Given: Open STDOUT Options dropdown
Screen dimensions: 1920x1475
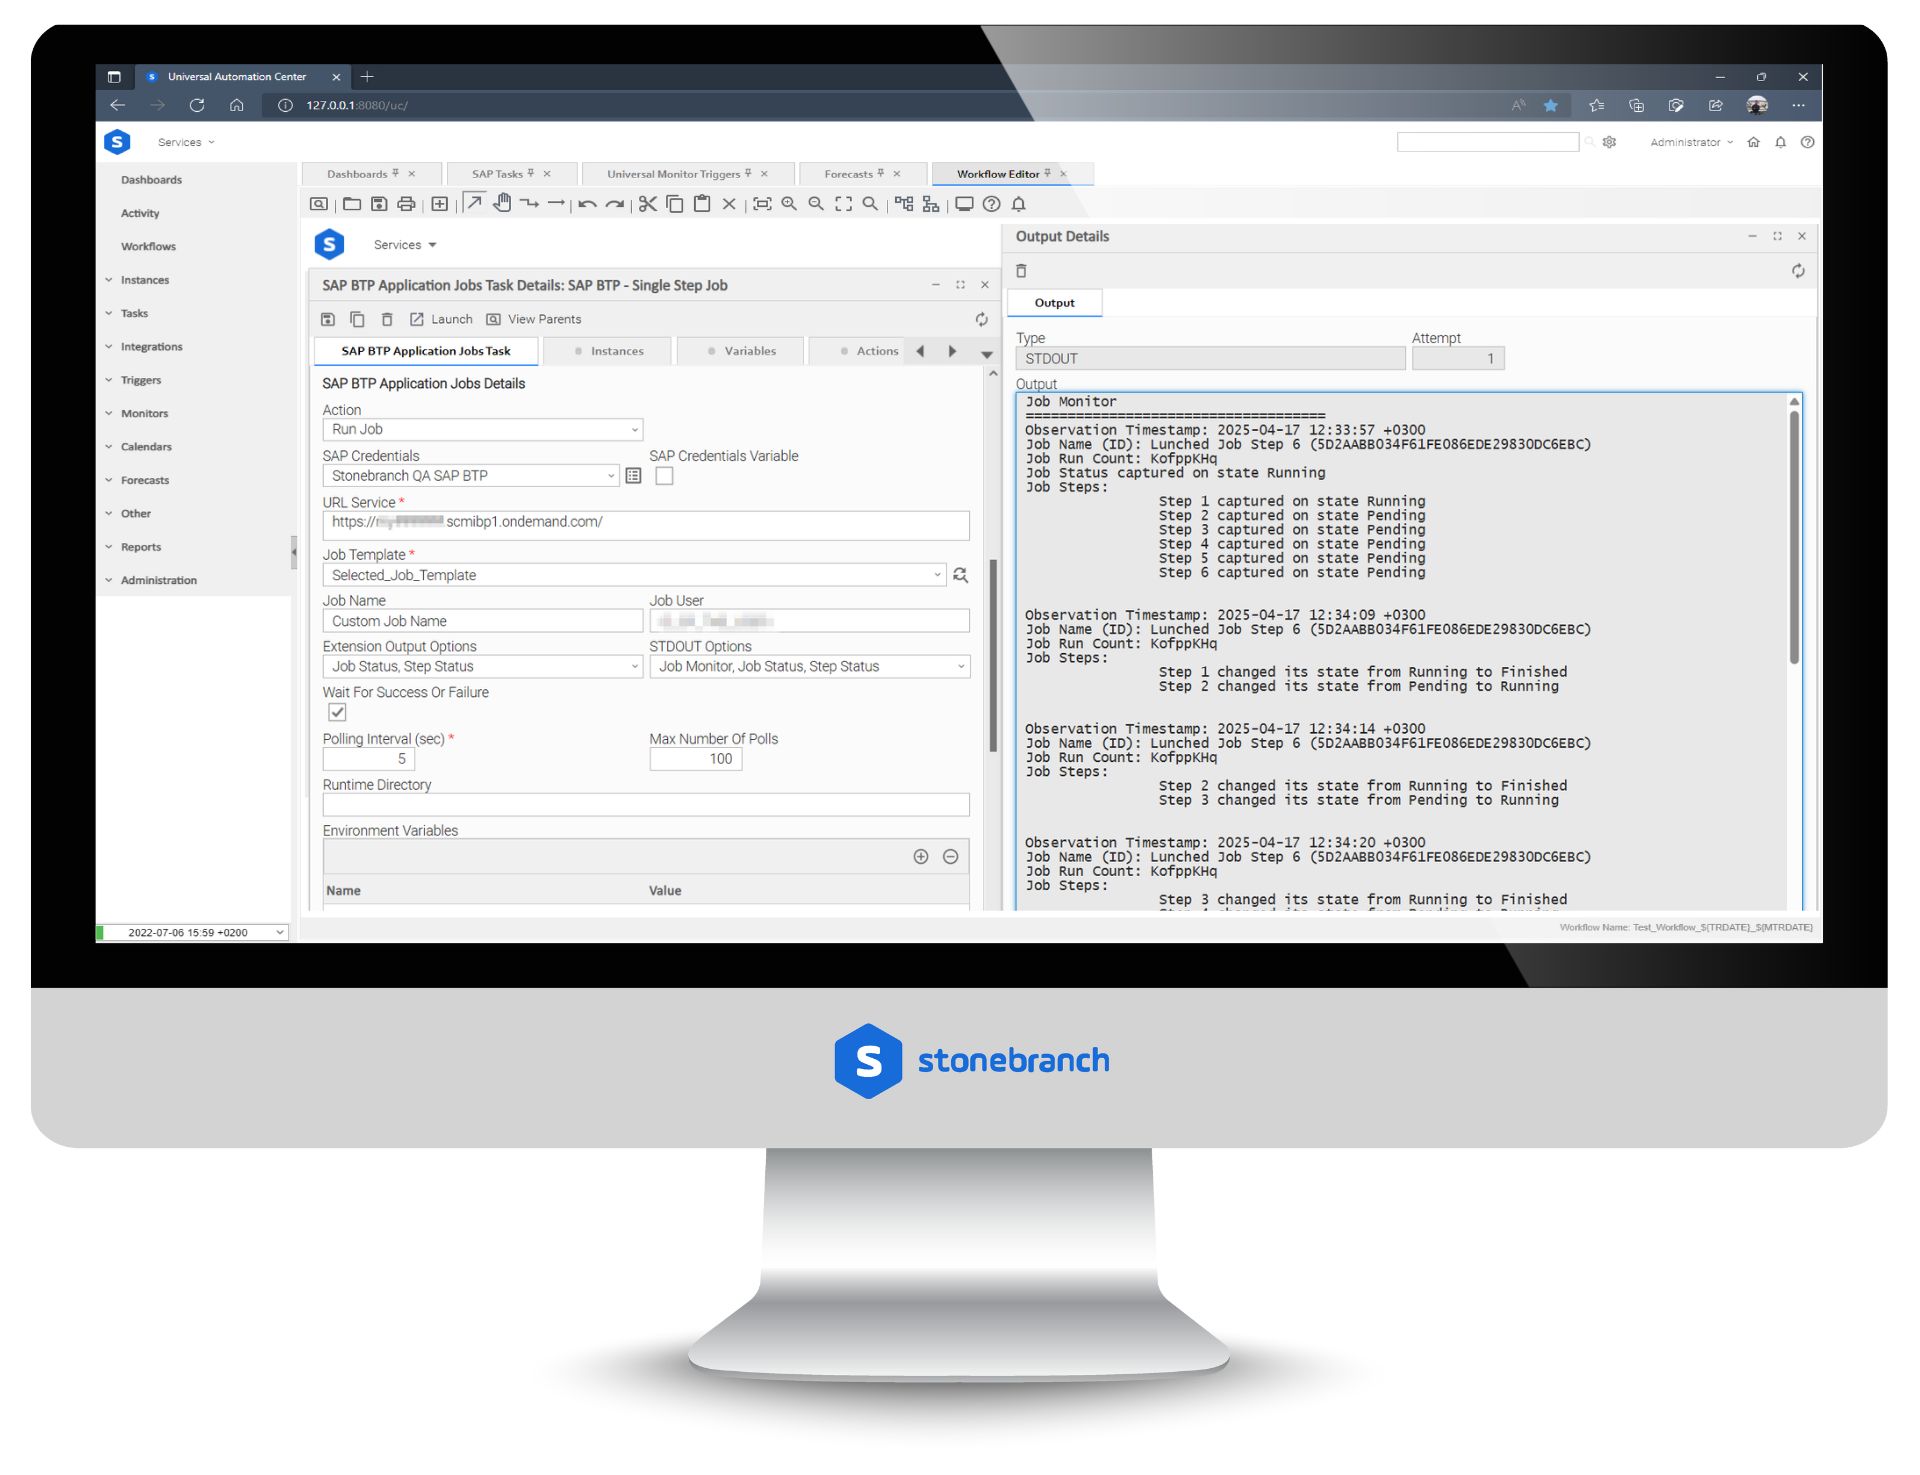Looking at the screenshot, I should (809, 667).
